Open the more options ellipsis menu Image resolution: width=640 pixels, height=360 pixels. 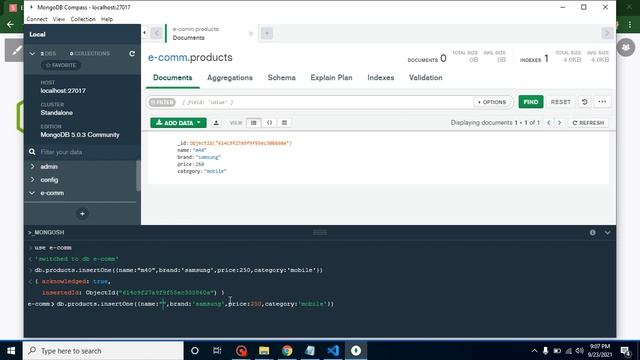tap(602, 102)
